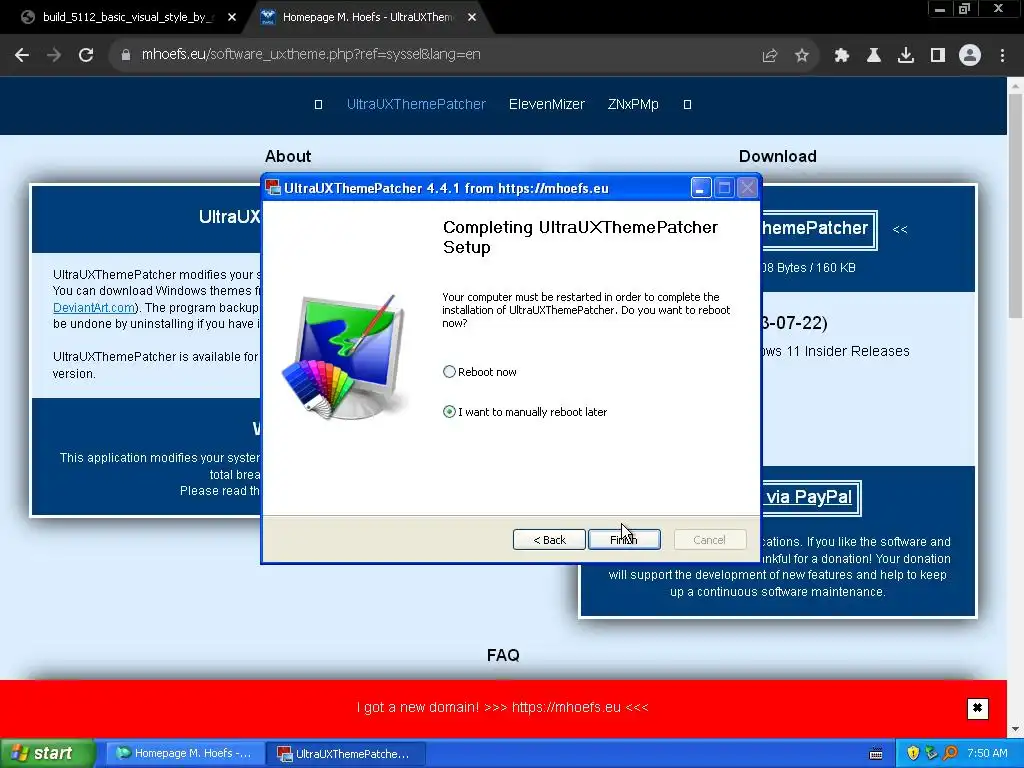Open Chrome three-dot menu
1024x768 pixels.
point(1002,56)
